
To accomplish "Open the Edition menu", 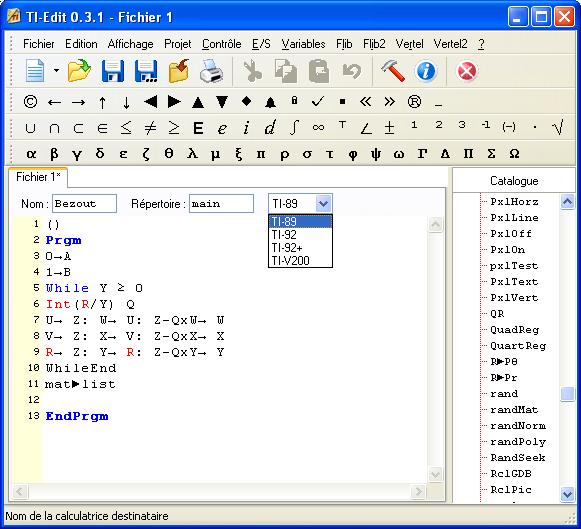I will coord(81,44).
